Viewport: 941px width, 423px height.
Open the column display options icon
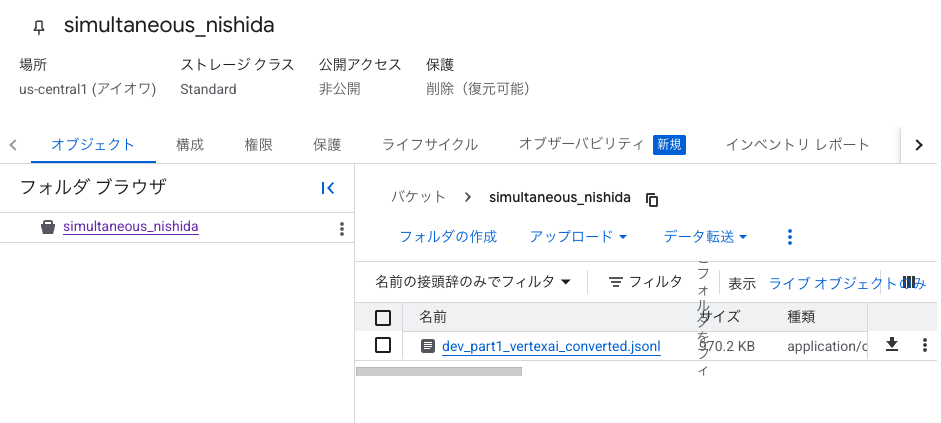pos(909,282)
